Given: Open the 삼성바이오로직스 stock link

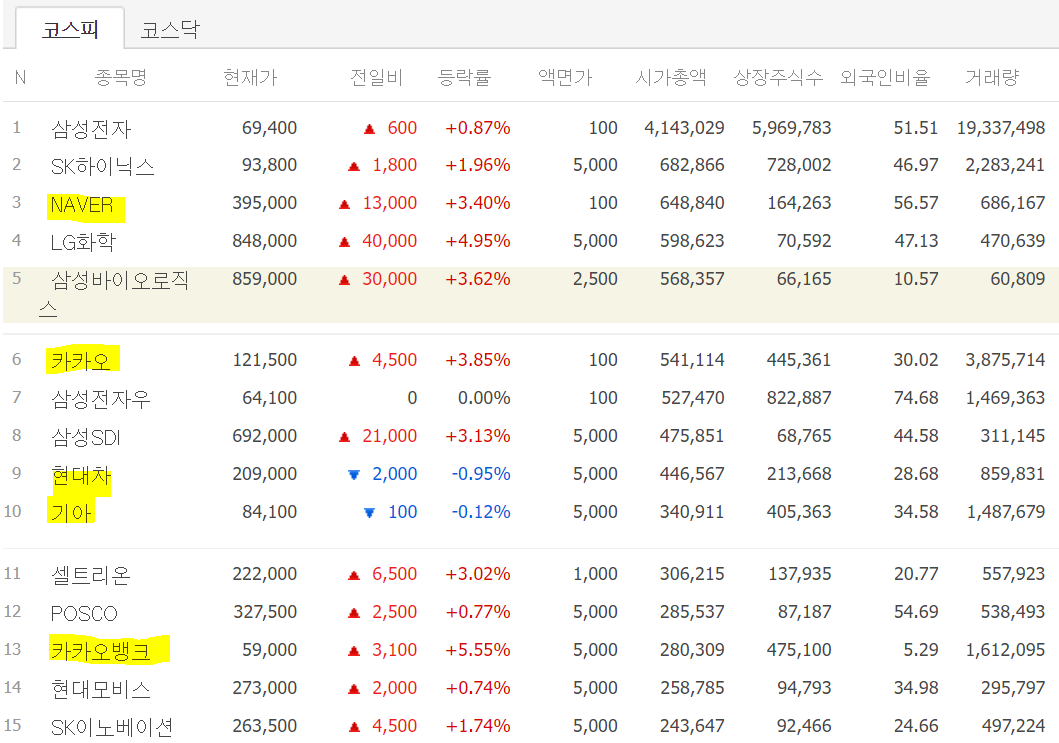Looking at the screenshot, I should [113, 294].
